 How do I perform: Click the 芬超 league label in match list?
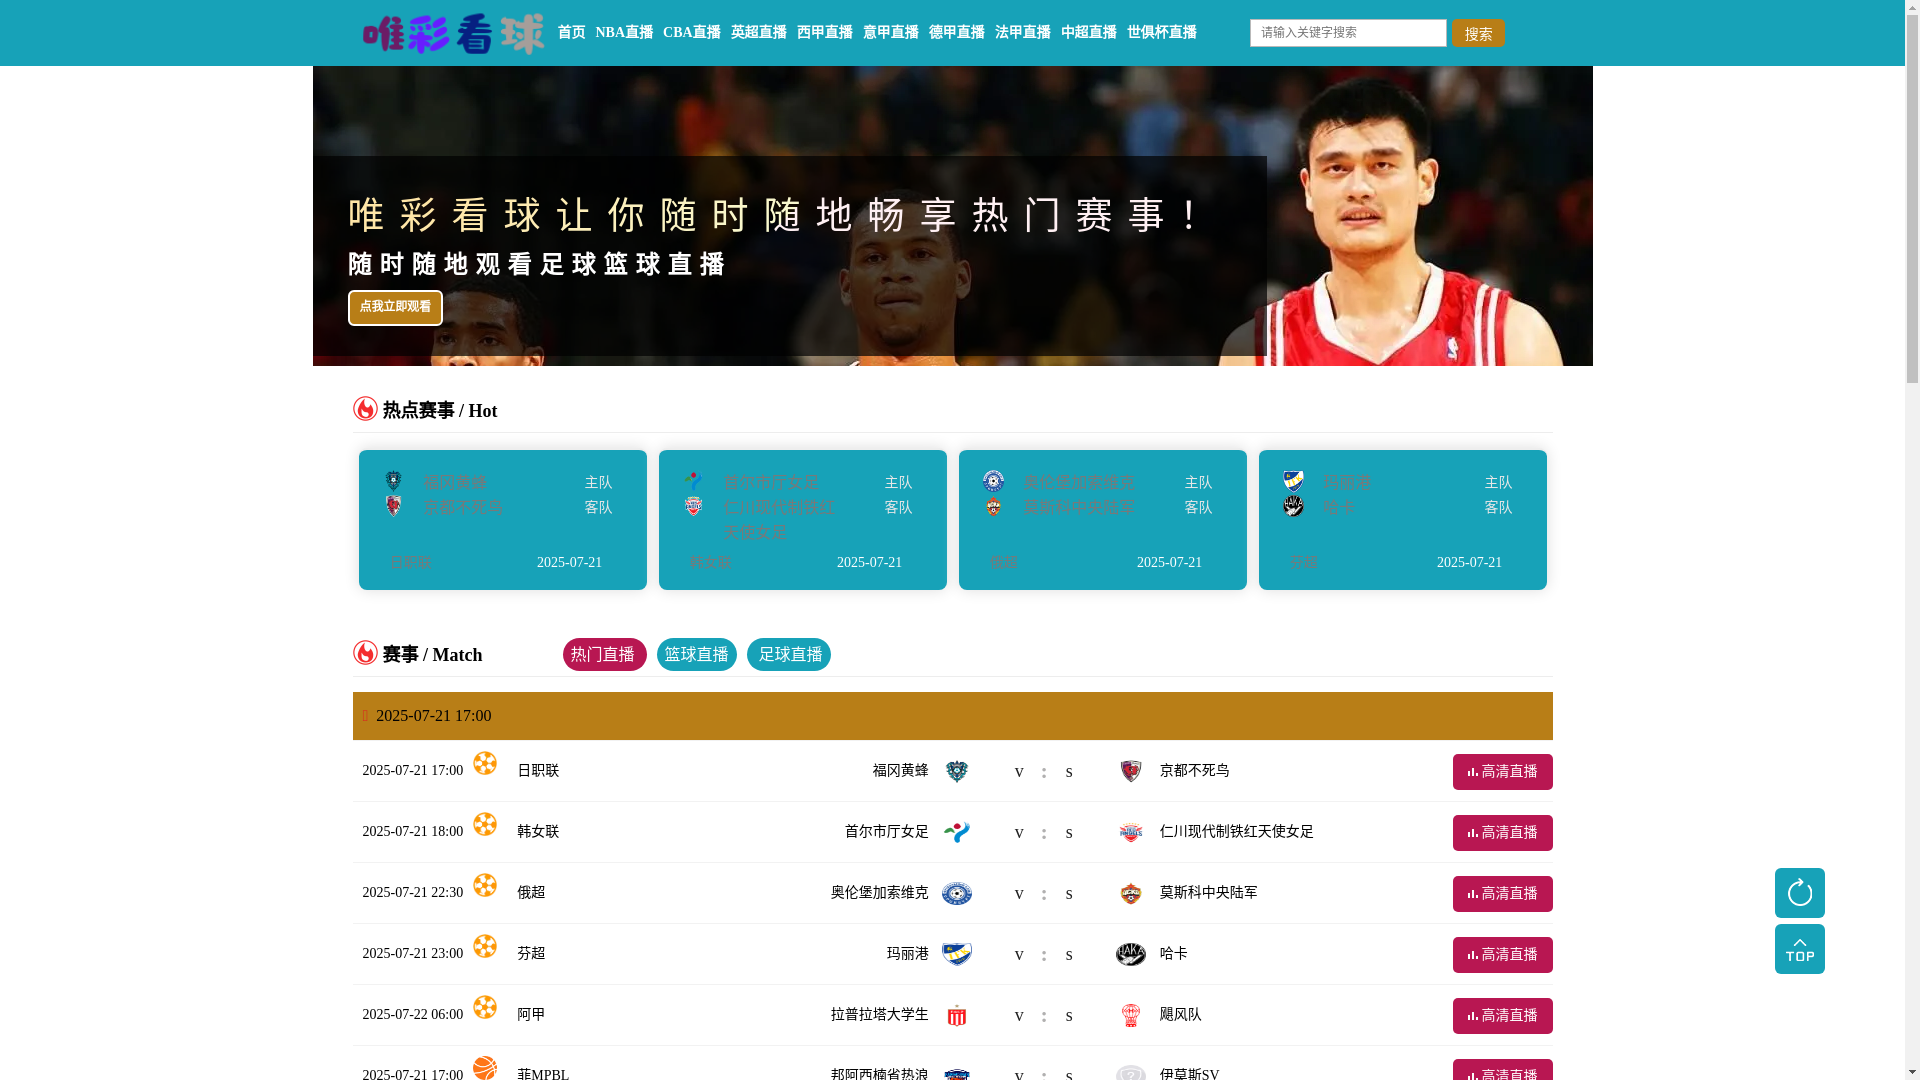pyautogui.click(x=531, y=954)
